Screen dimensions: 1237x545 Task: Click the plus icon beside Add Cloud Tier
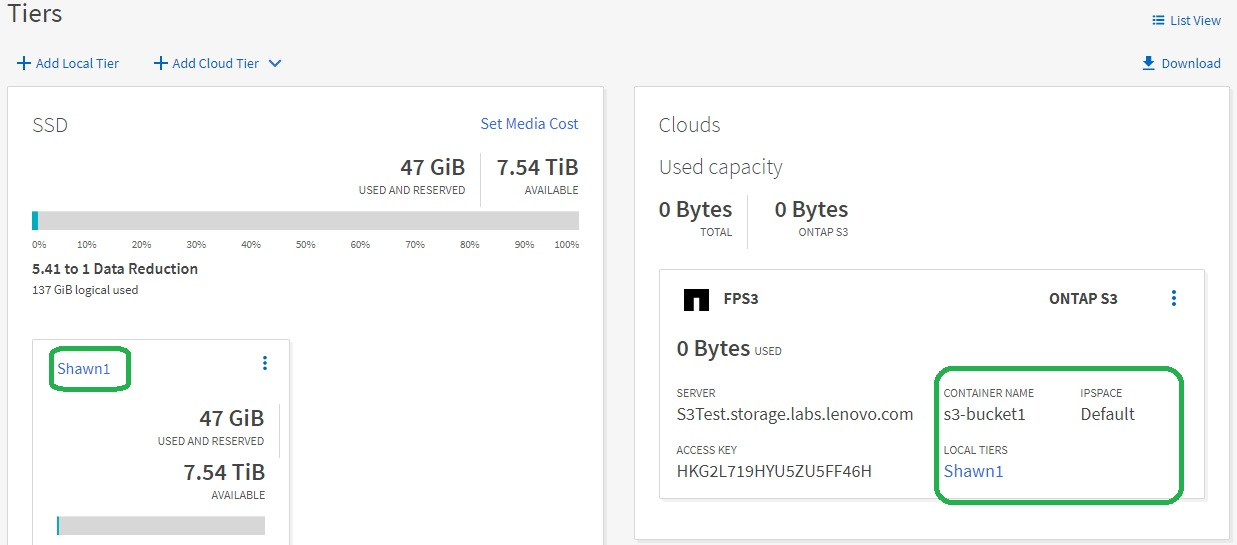click(x=160, y=64)
